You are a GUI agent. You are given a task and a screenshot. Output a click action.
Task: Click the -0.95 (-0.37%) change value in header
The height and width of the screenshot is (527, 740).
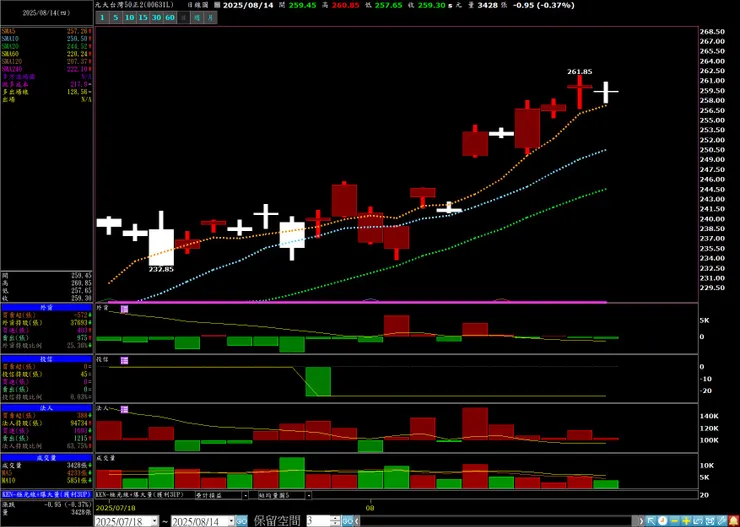click(x=545, y=5)
